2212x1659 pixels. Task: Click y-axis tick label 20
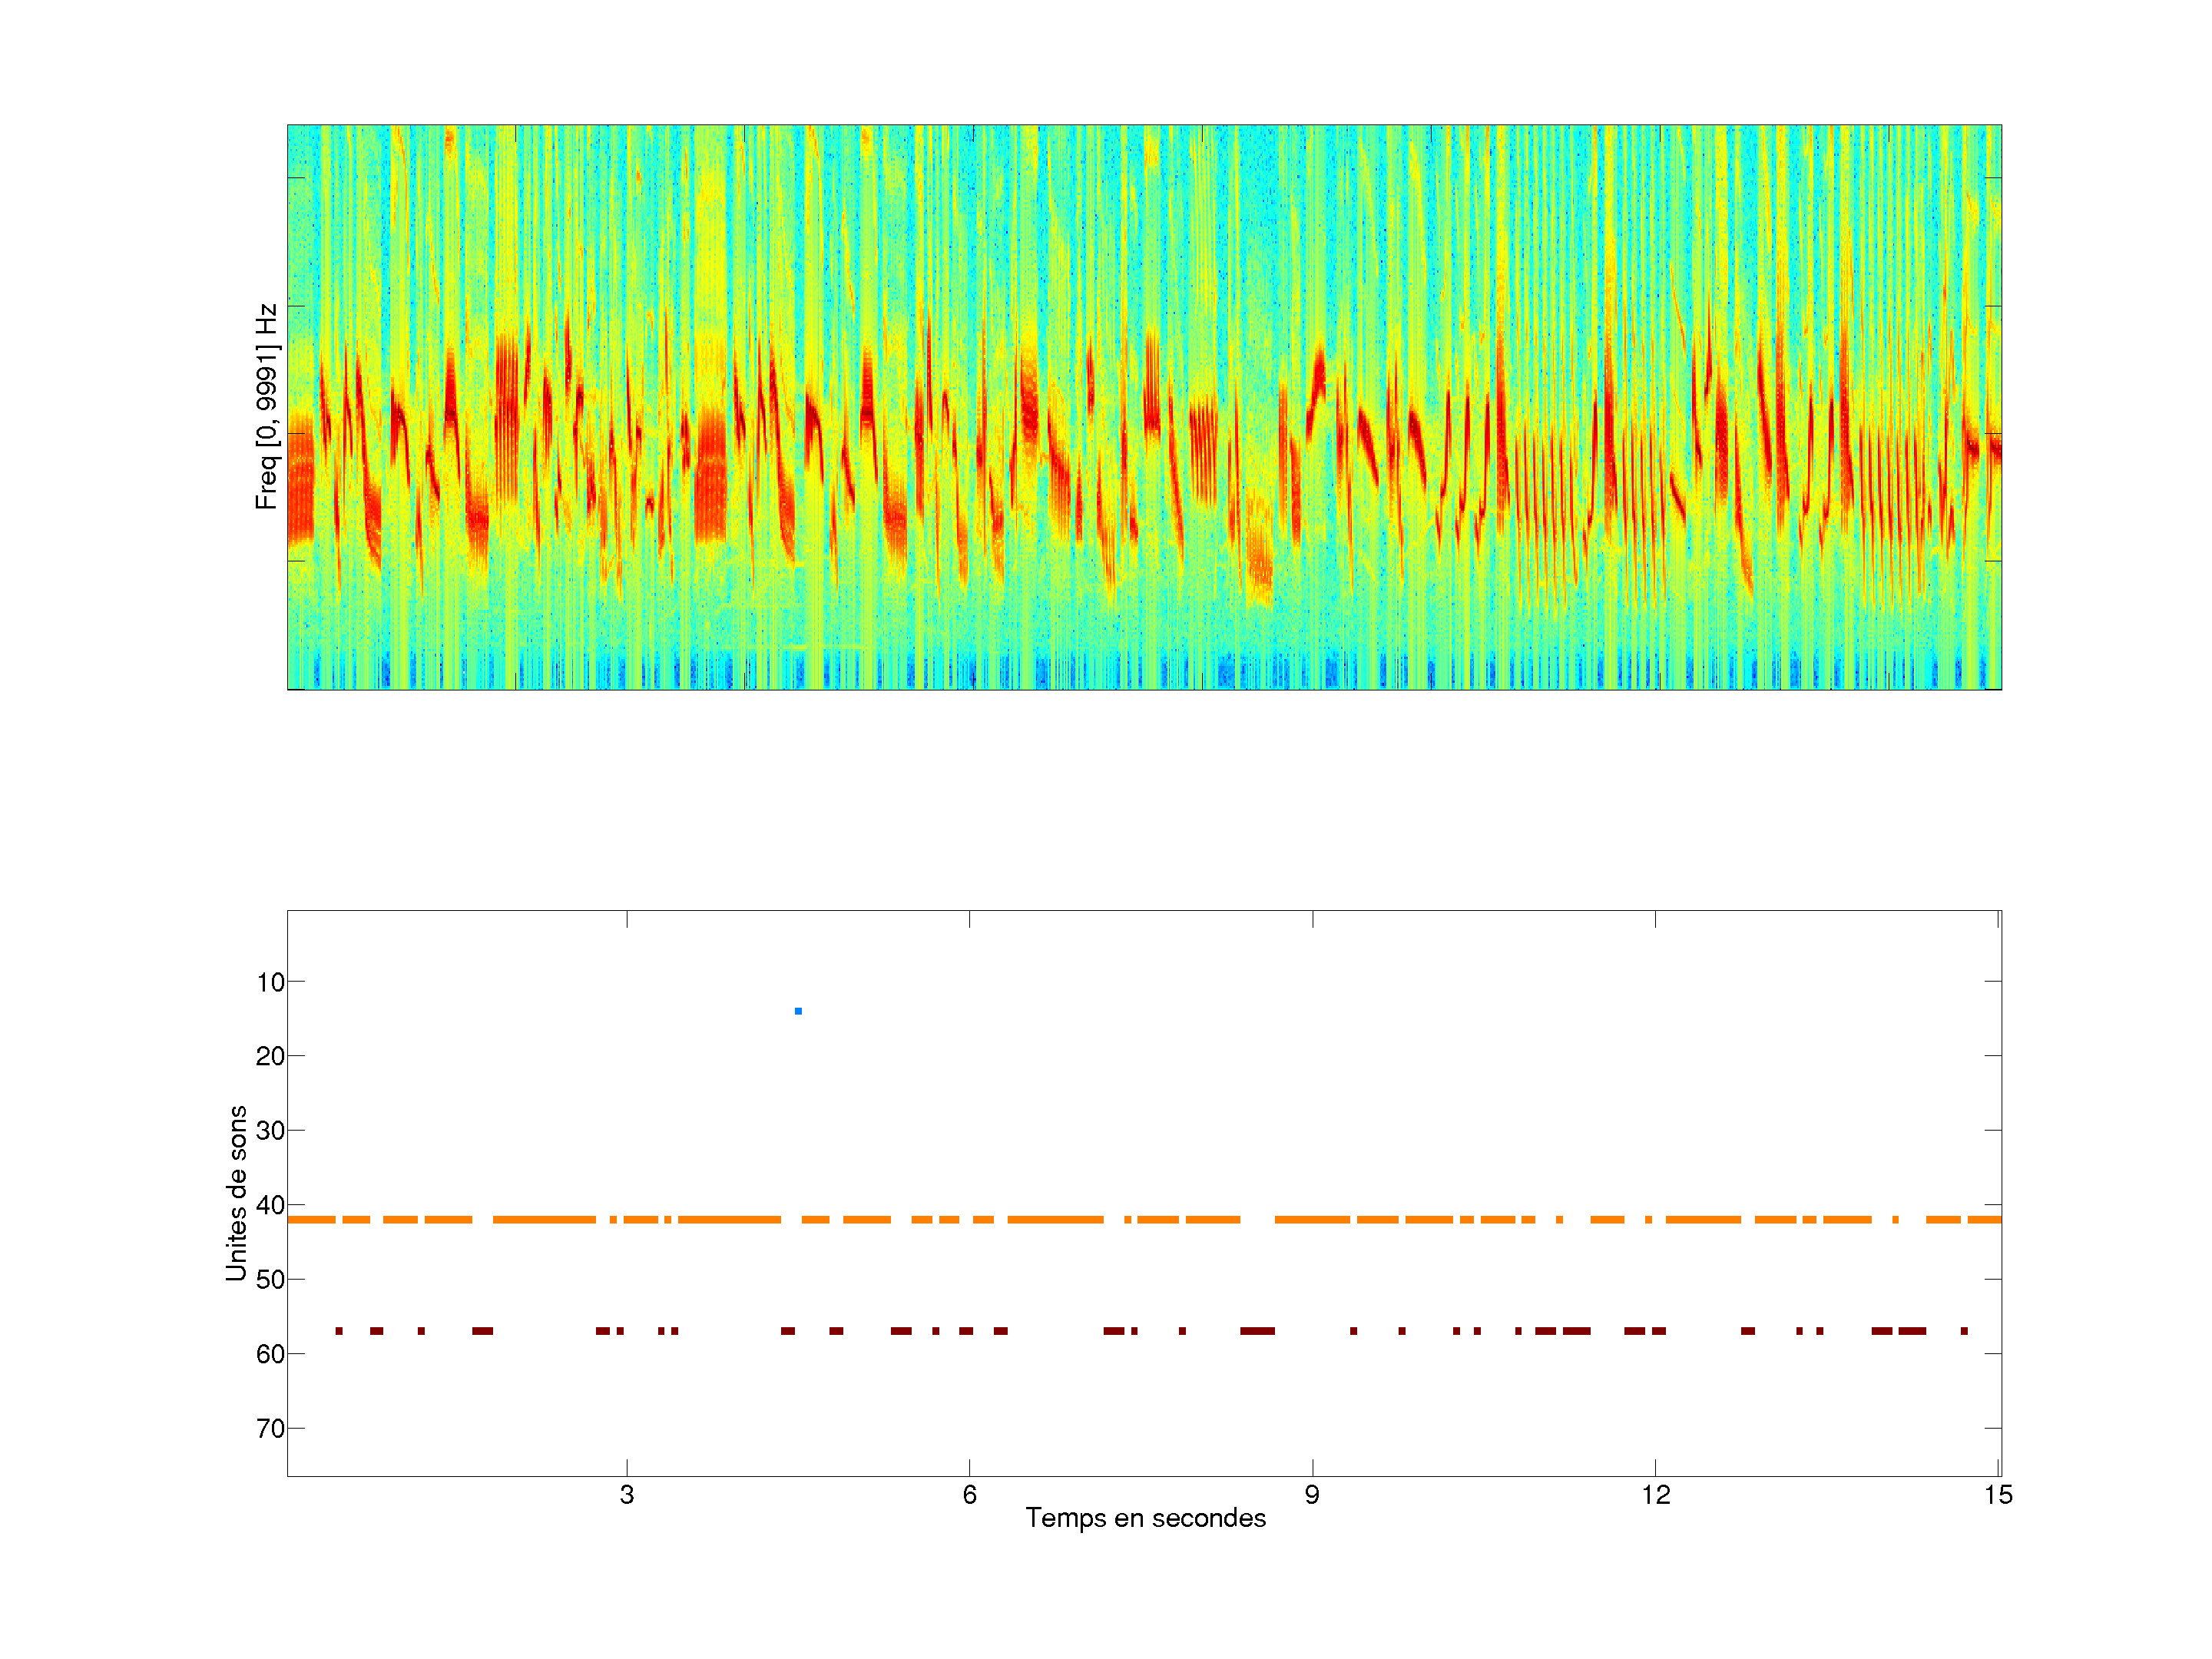(270, 1056)
